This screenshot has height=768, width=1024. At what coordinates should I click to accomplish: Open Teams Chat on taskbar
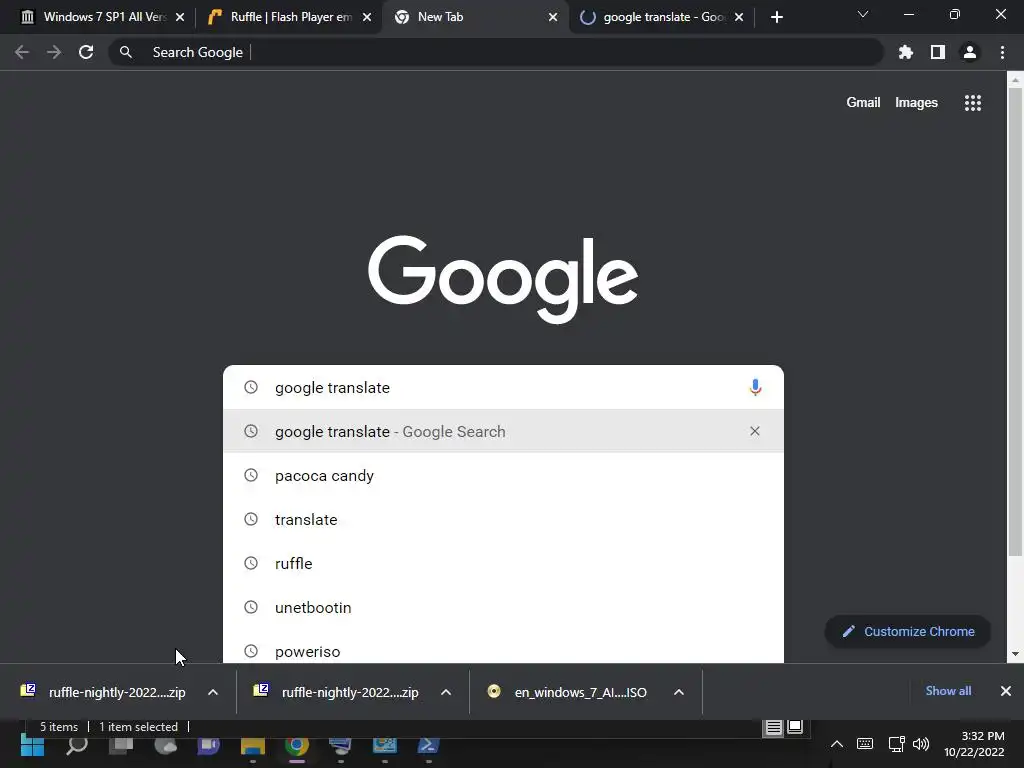coord(209,745)
